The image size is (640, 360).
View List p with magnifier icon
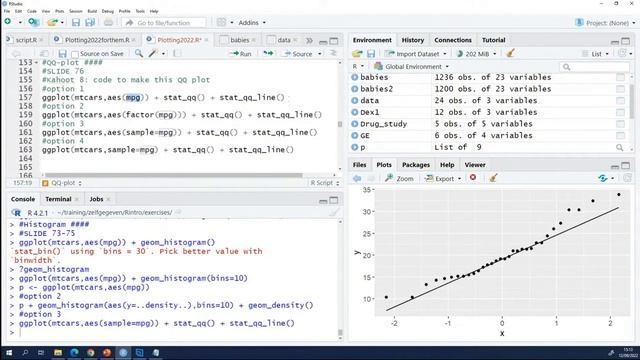[x=620, y=147]
